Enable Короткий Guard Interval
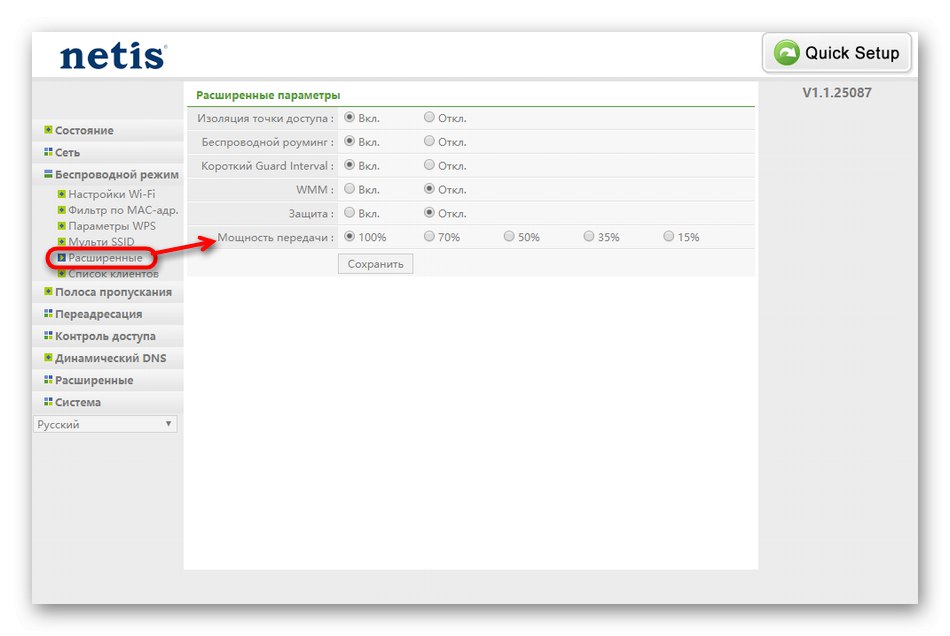This screenshot has width=950, height=636. (350, 165)
